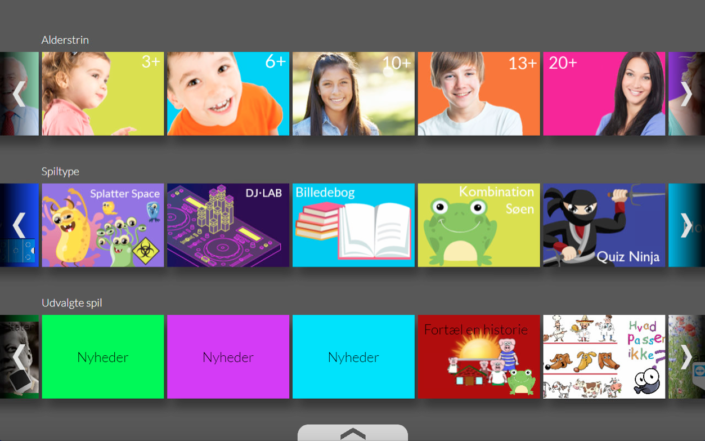
Task: Open the purple Nyheder tile
Action: 228,356
